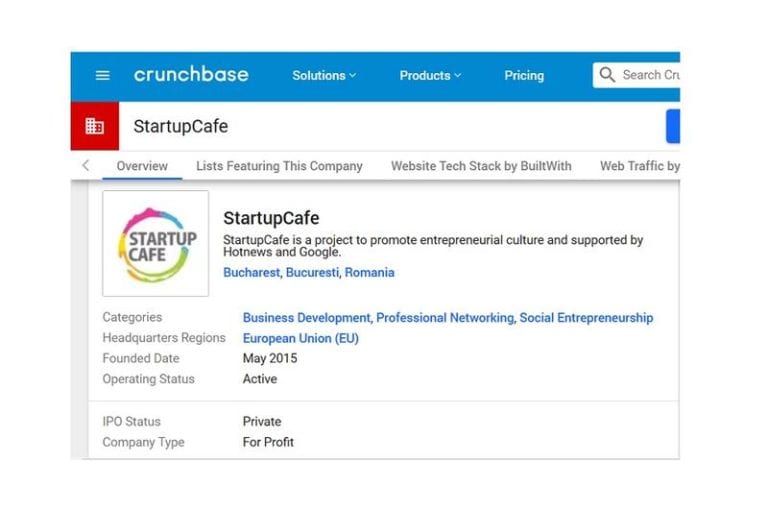Click the search magnifier icon
The image size is (768, 511).
click(607, 75)
